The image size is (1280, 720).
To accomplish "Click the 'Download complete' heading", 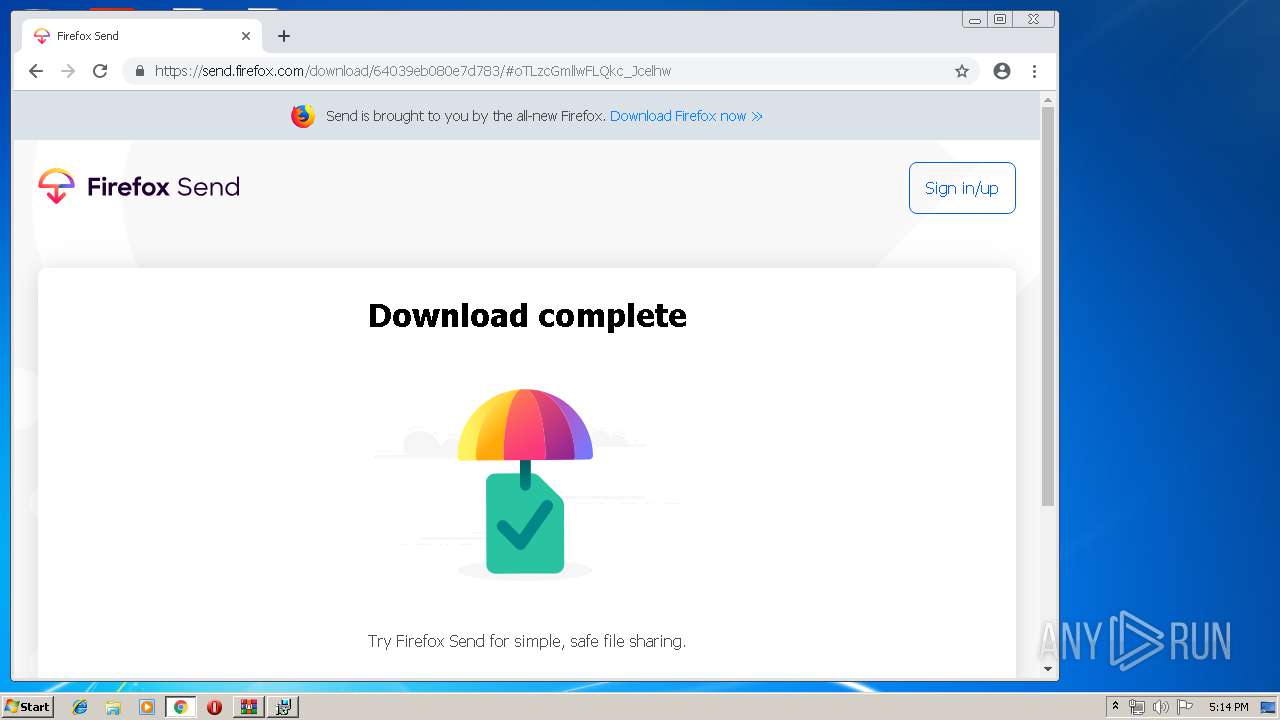I will coord(527,315).
